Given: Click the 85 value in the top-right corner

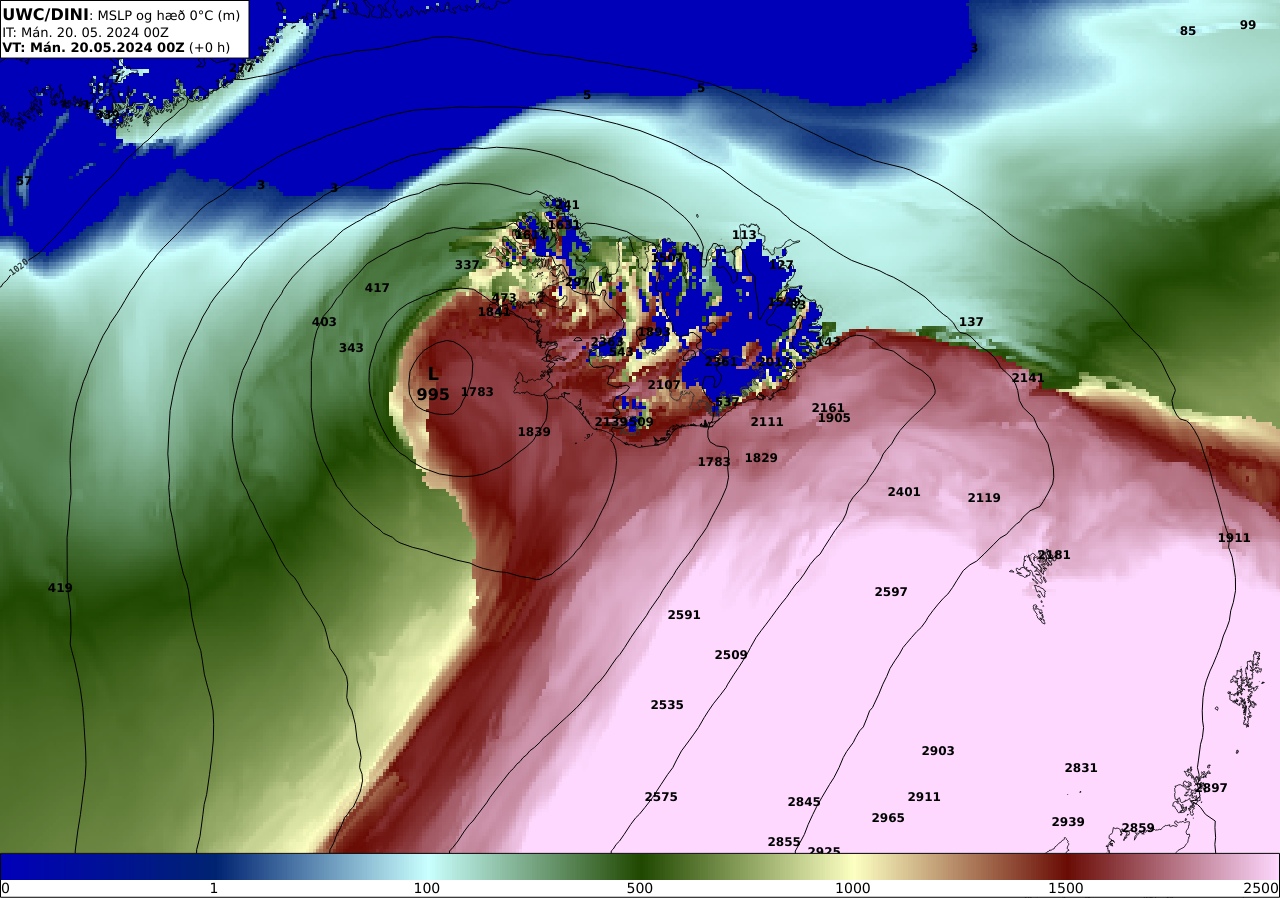Looking at the screenshot, I should coord(1188,31).
